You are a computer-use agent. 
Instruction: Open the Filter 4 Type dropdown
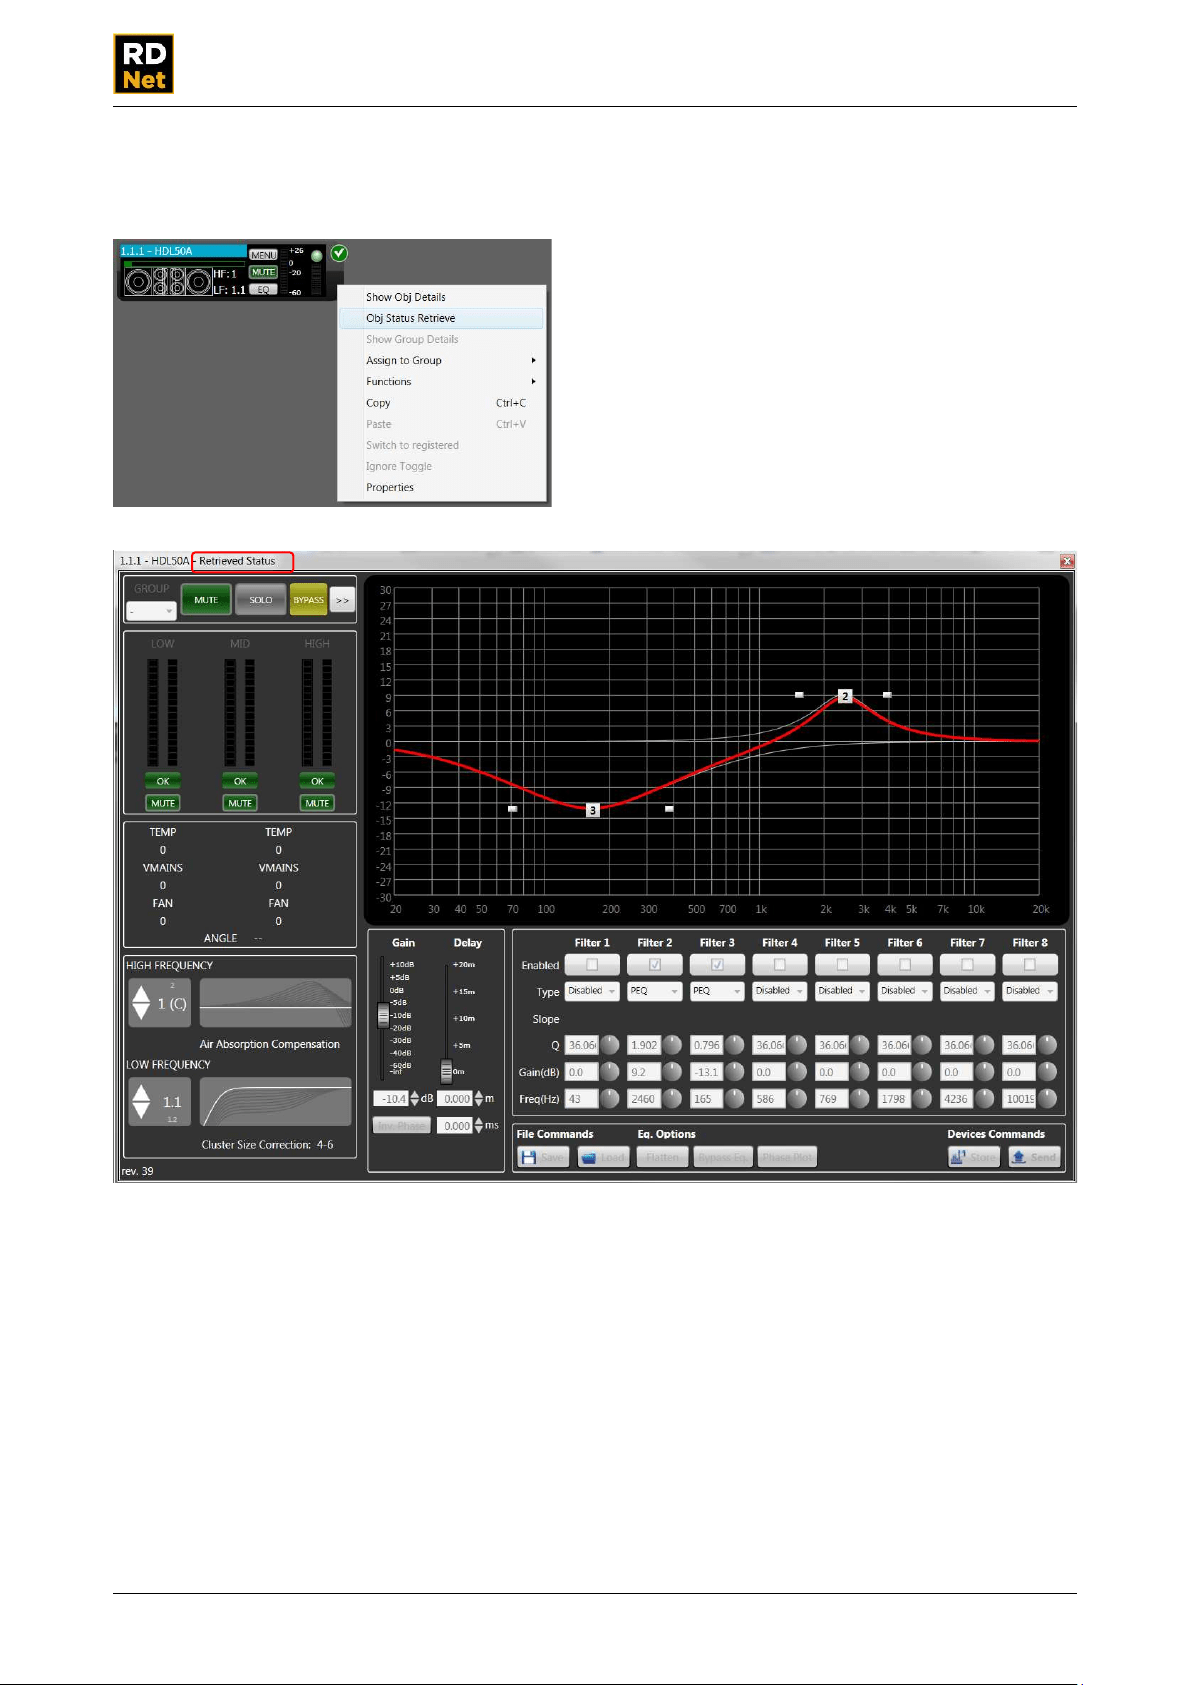pyautogui.click(x=780, y=991)
